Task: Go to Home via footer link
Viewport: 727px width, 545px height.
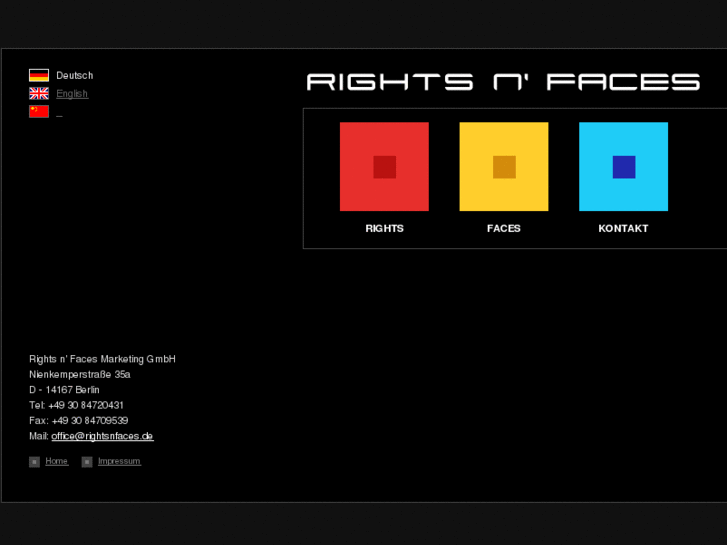Action: 57,461
